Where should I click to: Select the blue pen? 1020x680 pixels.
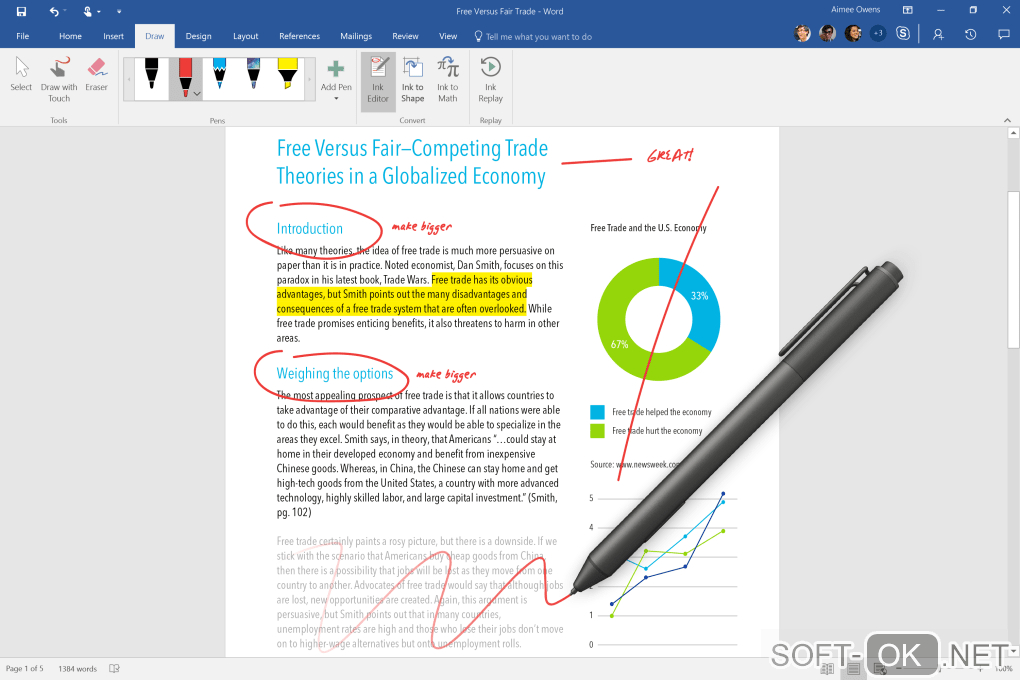click(220, 74)
